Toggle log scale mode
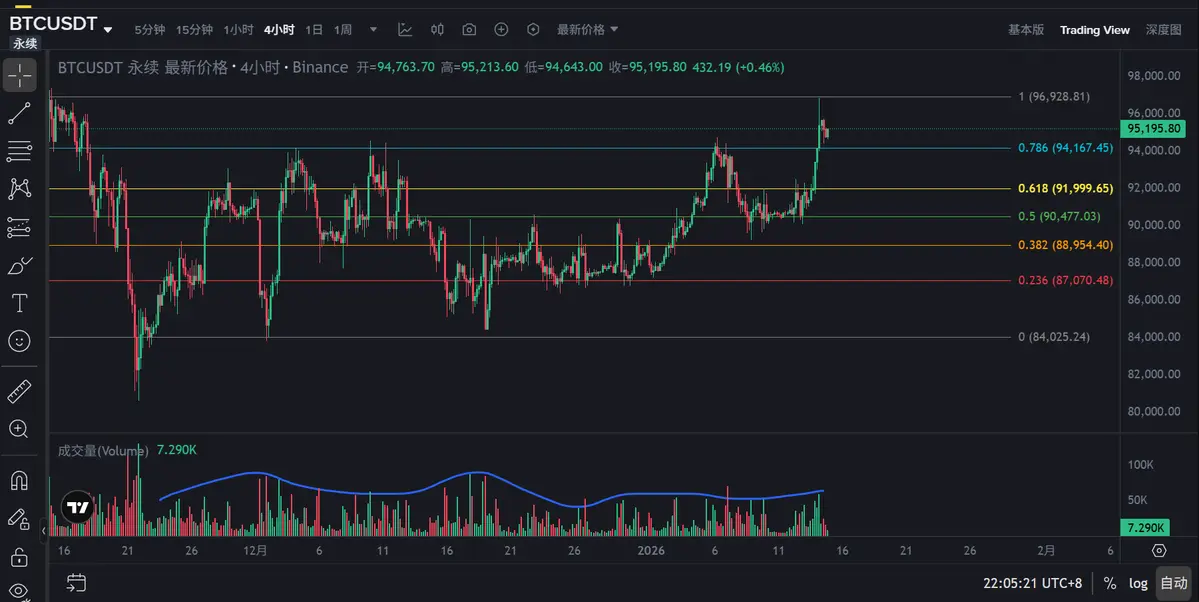Viewport: 1199px width, 602px height. [1138, 583]
